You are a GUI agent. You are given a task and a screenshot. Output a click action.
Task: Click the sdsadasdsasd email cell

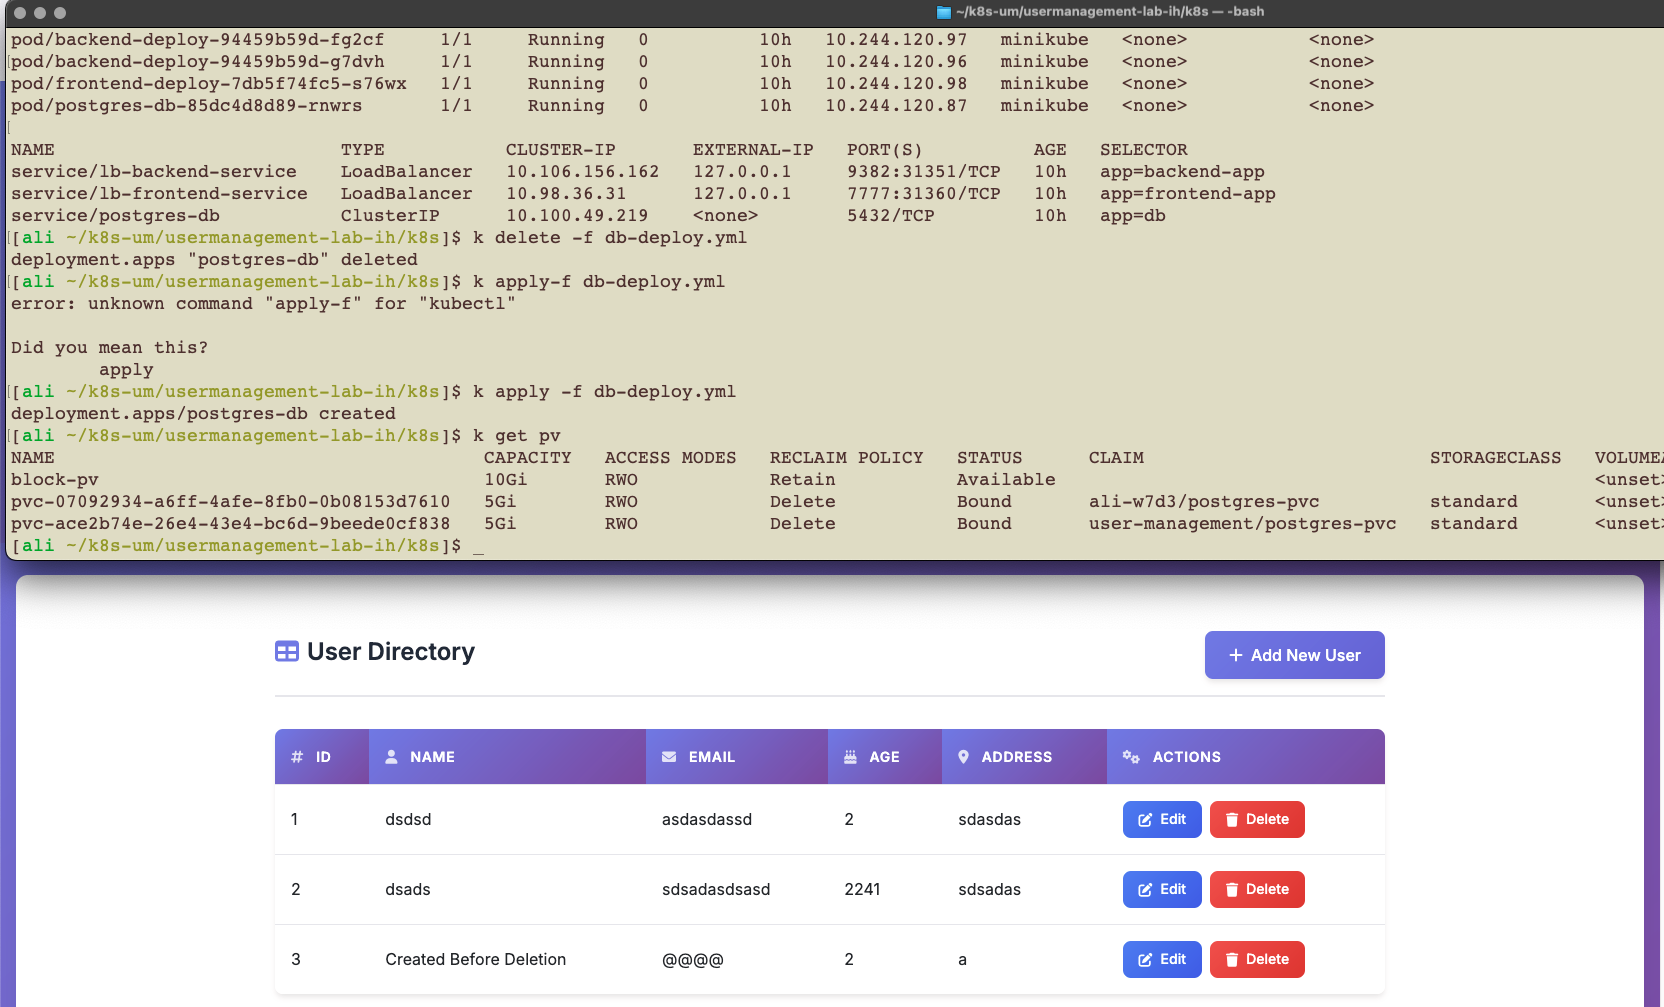point(715,889)
